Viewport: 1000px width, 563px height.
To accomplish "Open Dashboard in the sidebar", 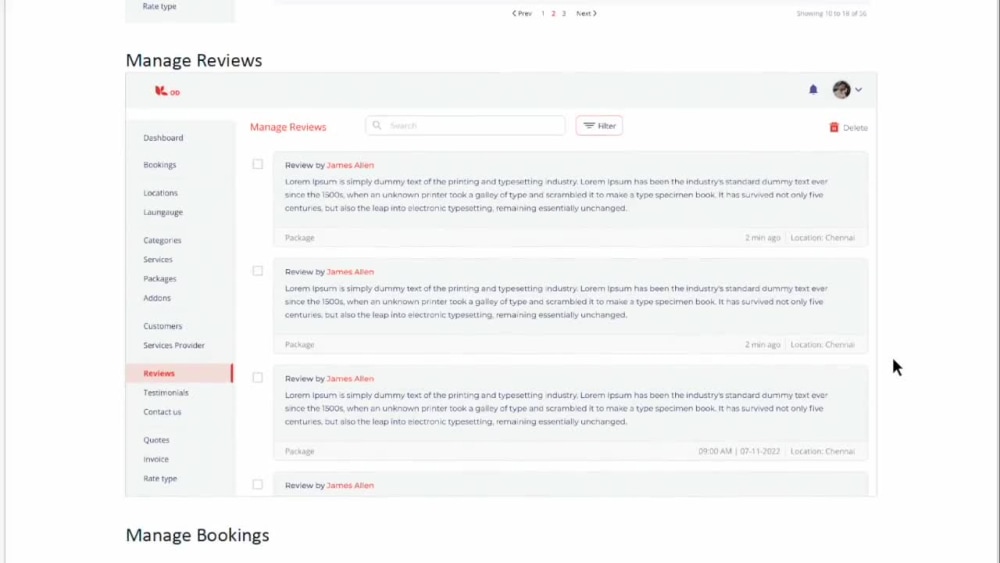I will 163,138.
